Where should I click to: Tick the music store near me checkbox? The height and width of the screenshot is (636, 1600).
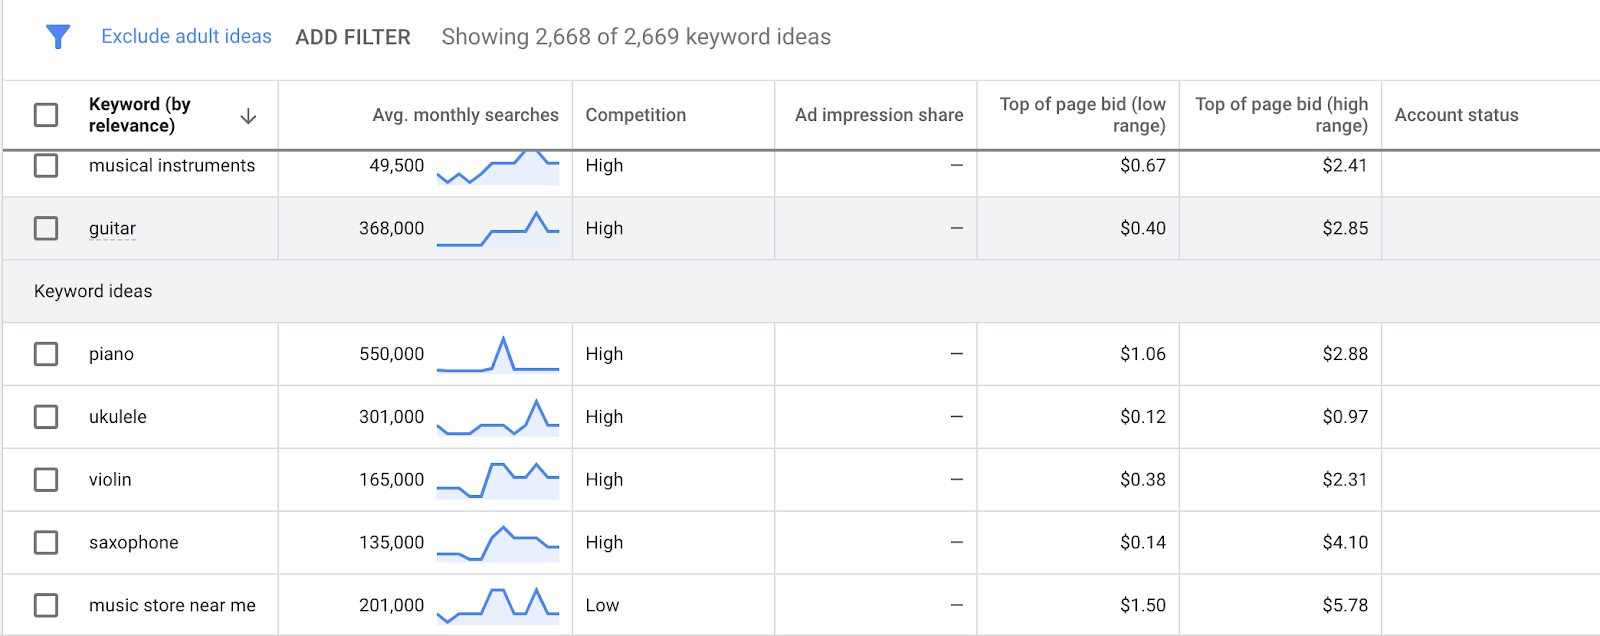46,605
